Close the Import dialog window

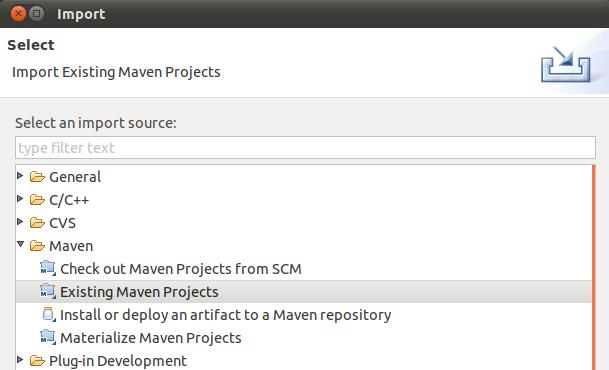pos(18,14)
